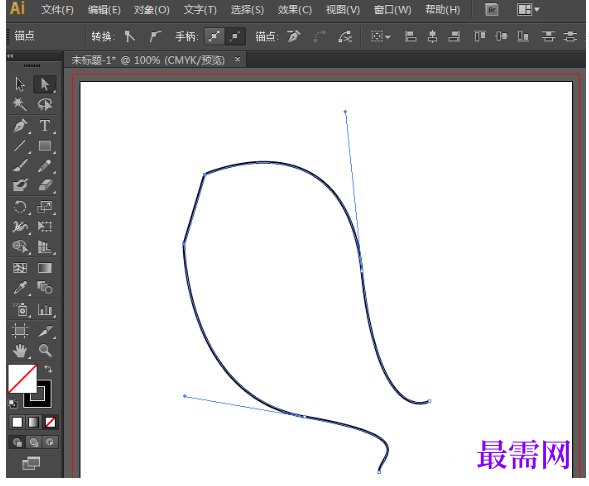Open the 效果(C) menu
589x486 pixels.
(294, 10)
